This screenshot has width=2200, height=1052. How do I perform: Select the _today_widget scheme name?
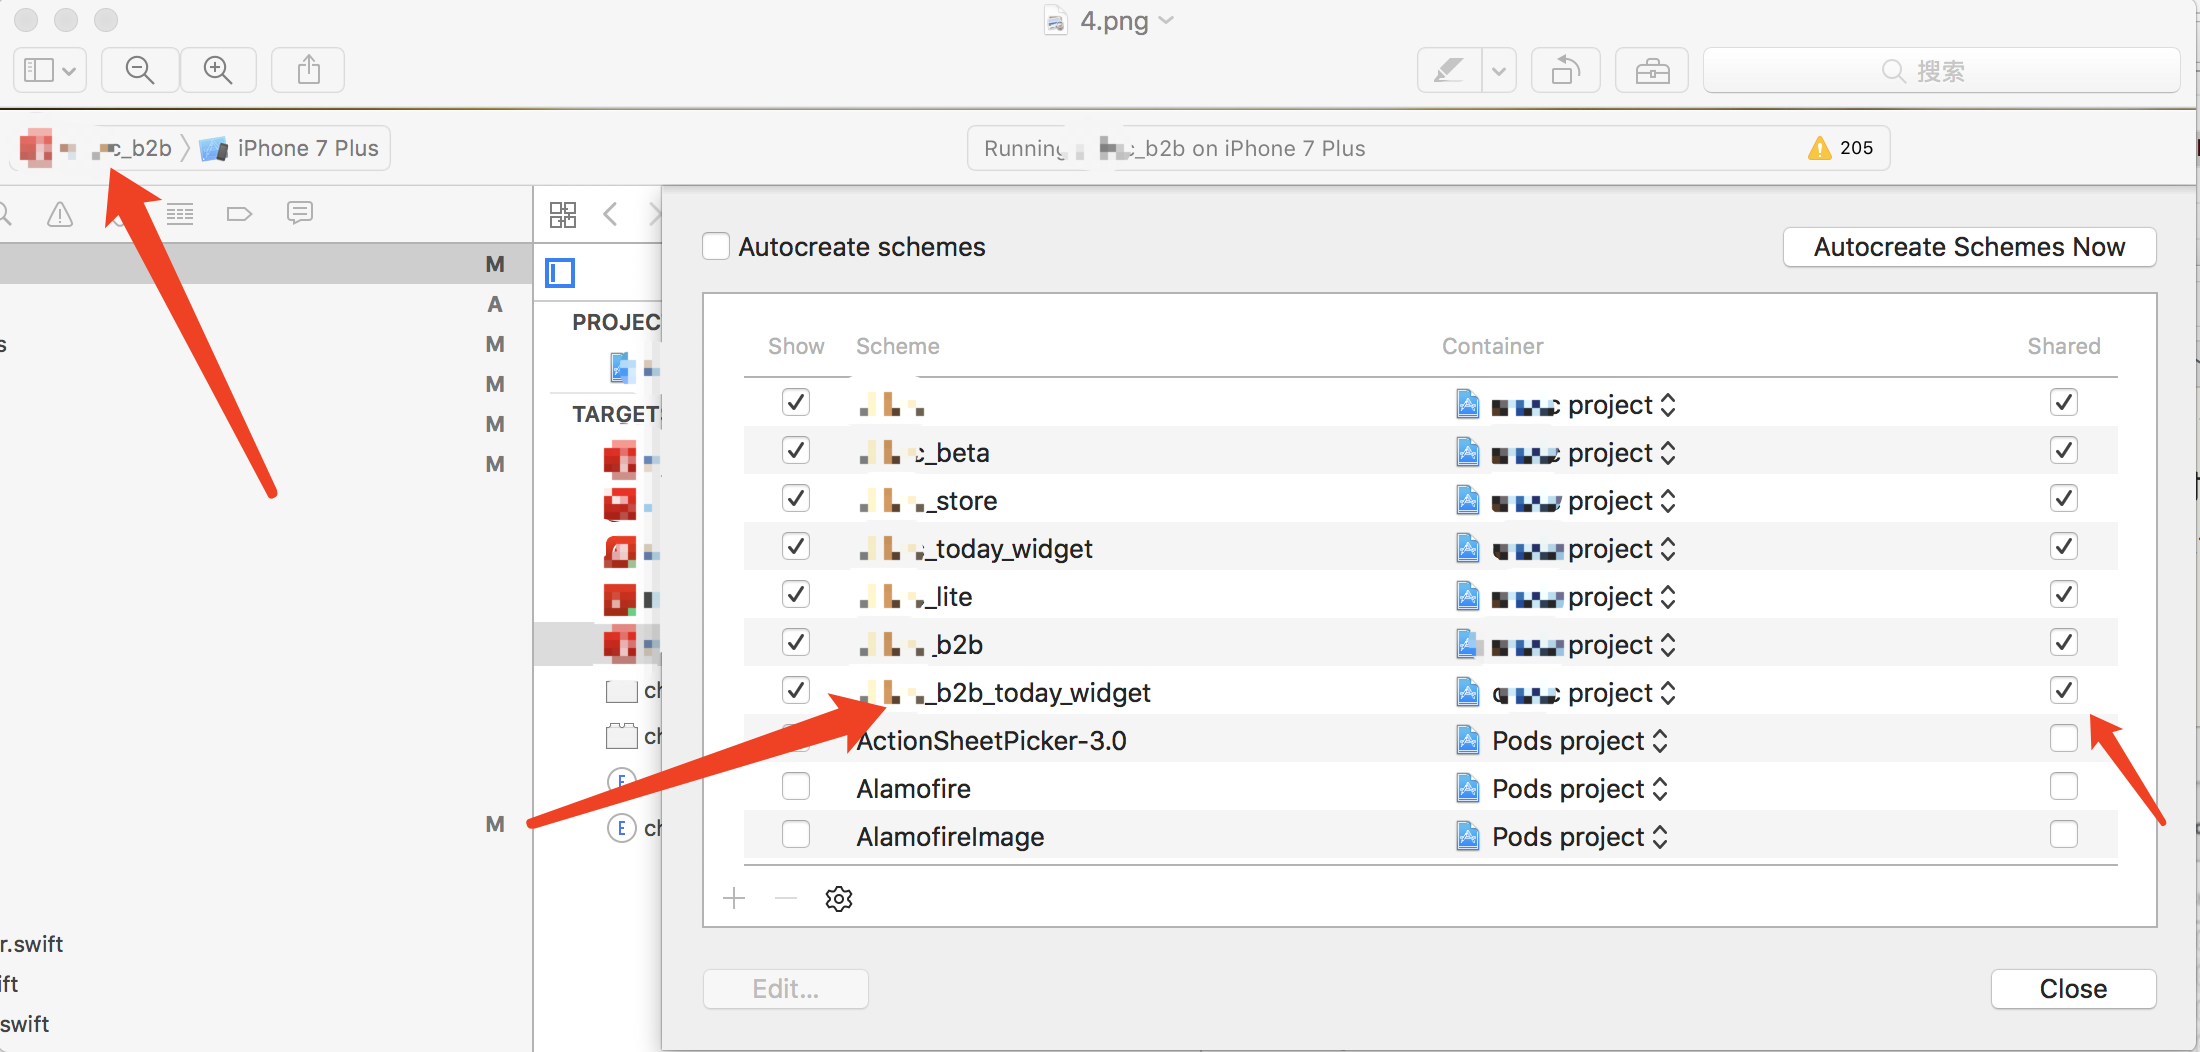coord(975,549)
